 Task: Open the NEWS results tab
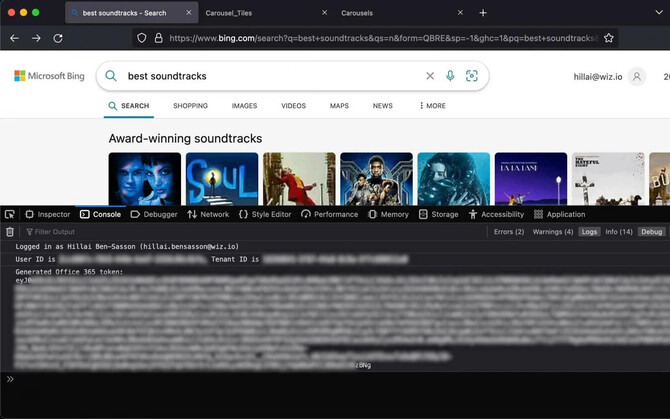(382, 106)
